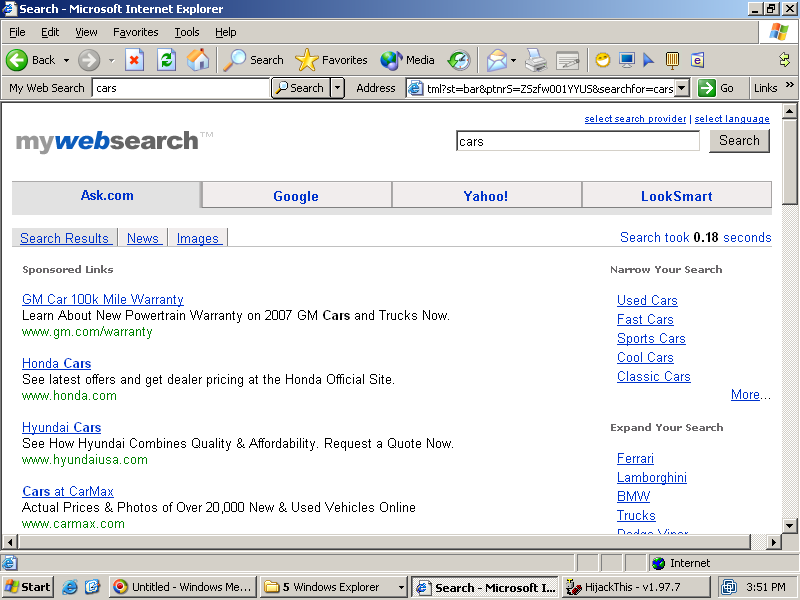
Task: Click the green Go arrow button
Action: tap(707, 88)
